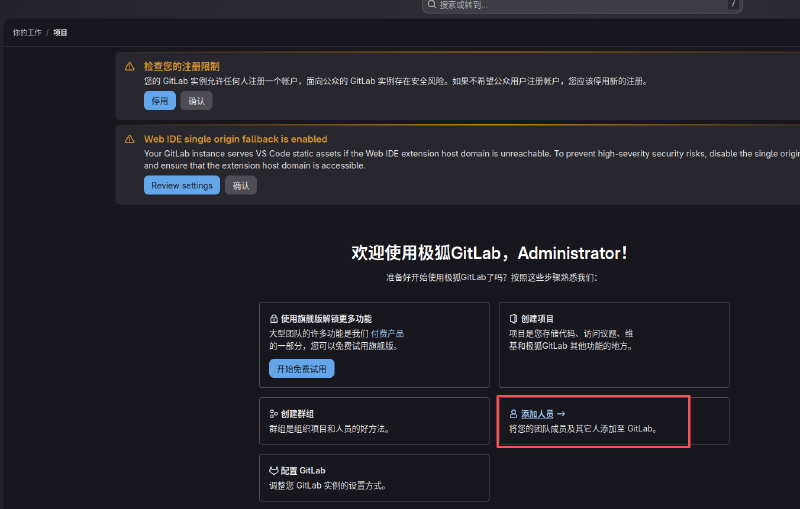
Task: Go to 你的工作 breadcrumb
Action: click(27, 33)
